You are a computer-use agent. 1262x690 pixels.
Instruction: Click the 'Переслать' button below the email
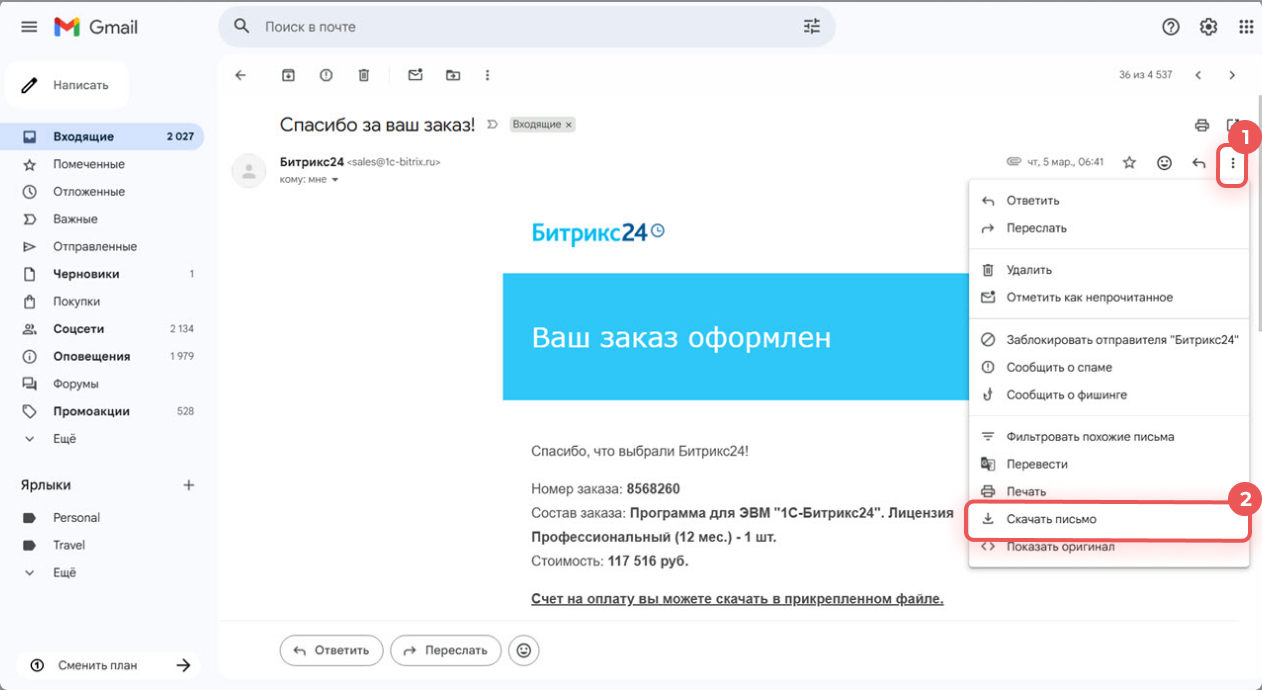coord(445,650)
